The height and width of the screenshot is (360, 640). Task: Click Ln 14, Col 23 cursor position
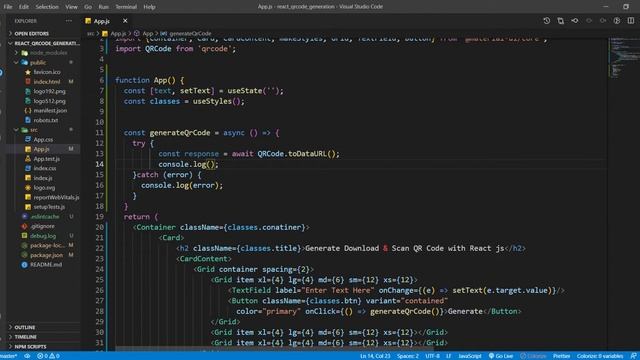(x=375, y=356)
